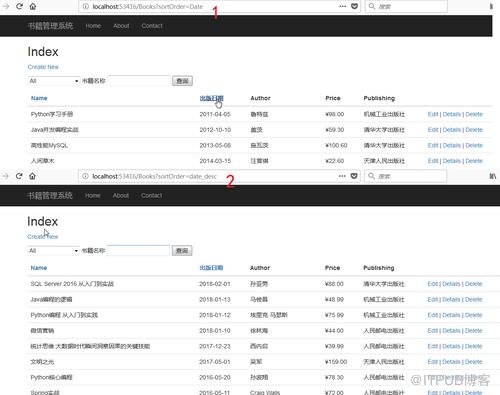Sort by 出版日期 in the date_desc window

(211, 268)
